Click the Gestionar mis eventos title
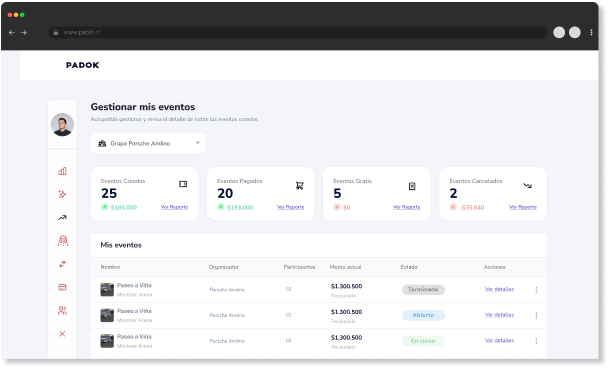Screen dimensions: 609x369 (143, 107)
